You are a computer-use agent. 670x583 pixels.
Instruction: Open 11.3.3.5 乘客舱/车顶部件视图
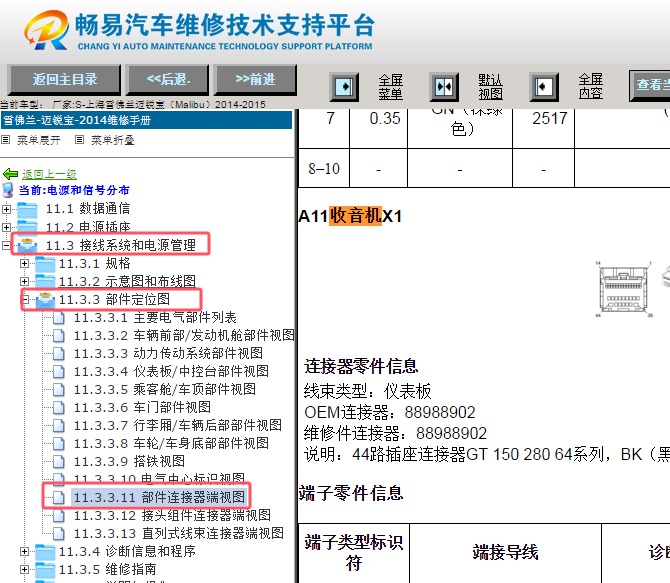165,389
